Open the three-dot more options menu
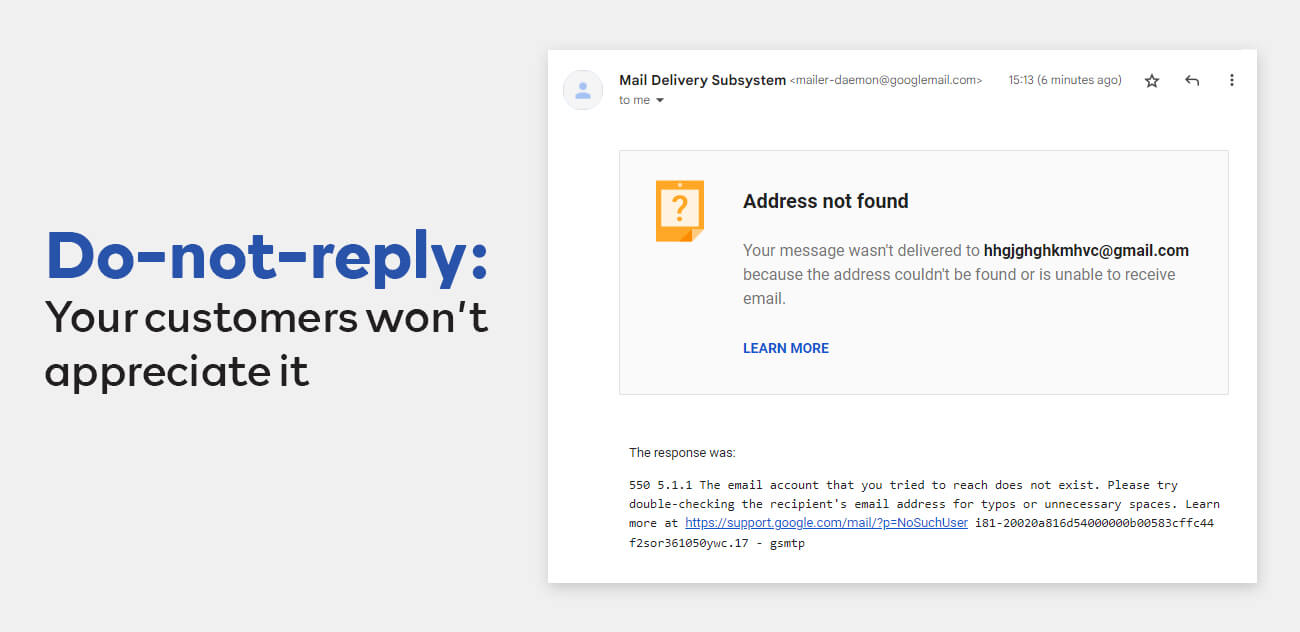The height and width of the screenshot is (632, 1300). click(1232, 80)
